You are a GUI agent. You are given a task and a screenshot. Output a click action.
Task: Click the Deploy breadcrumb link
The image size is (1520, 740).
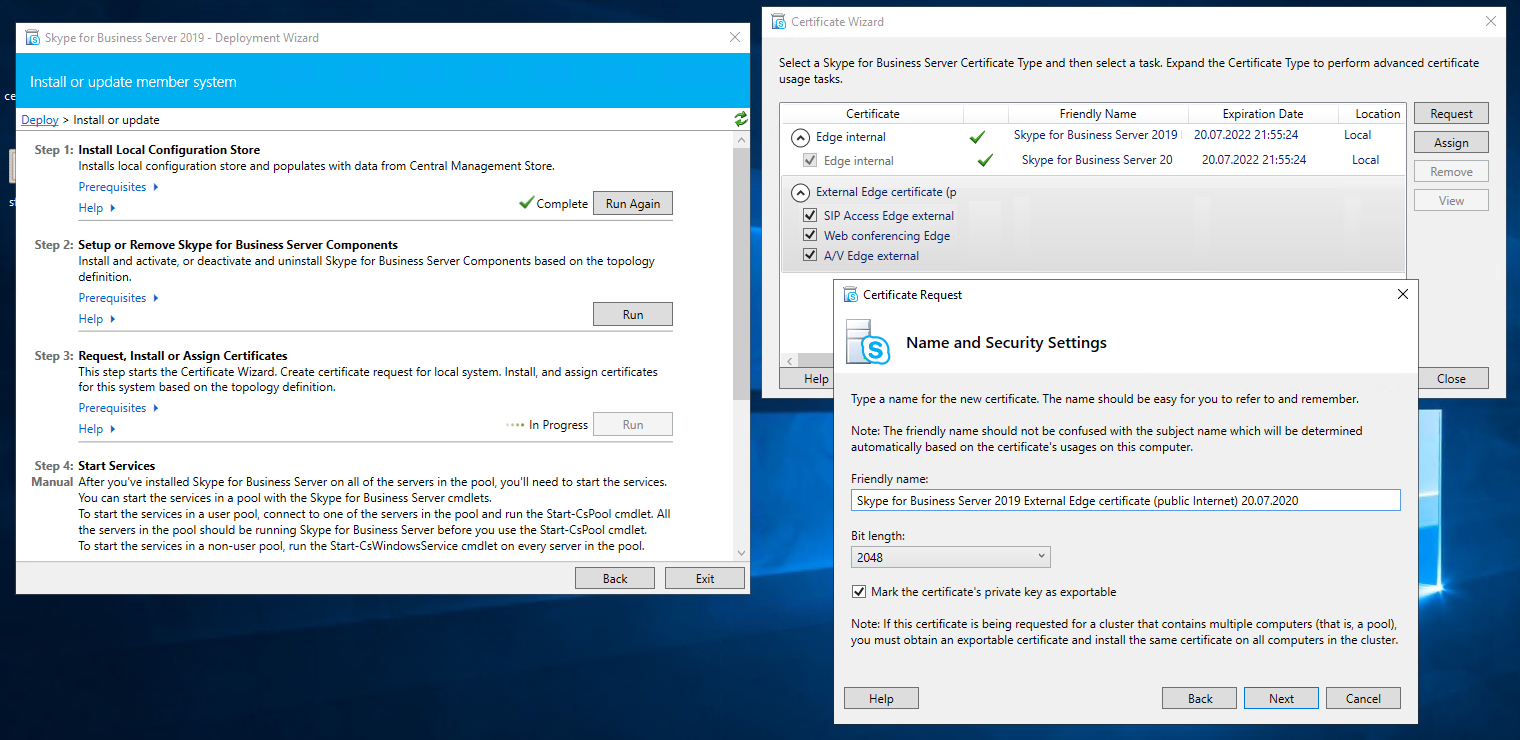click(40, 120)
